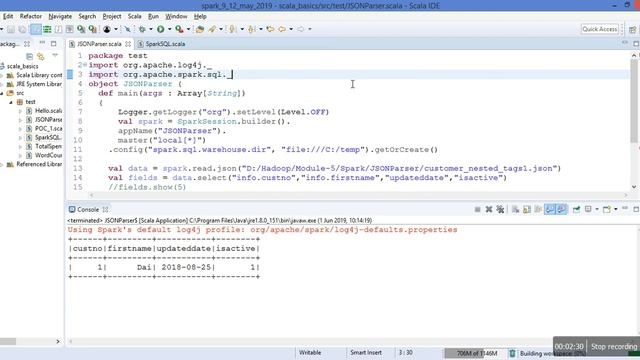Open the External Tools dropdown arrow
This screenshot has width=640, height=360.
(188, 29)
